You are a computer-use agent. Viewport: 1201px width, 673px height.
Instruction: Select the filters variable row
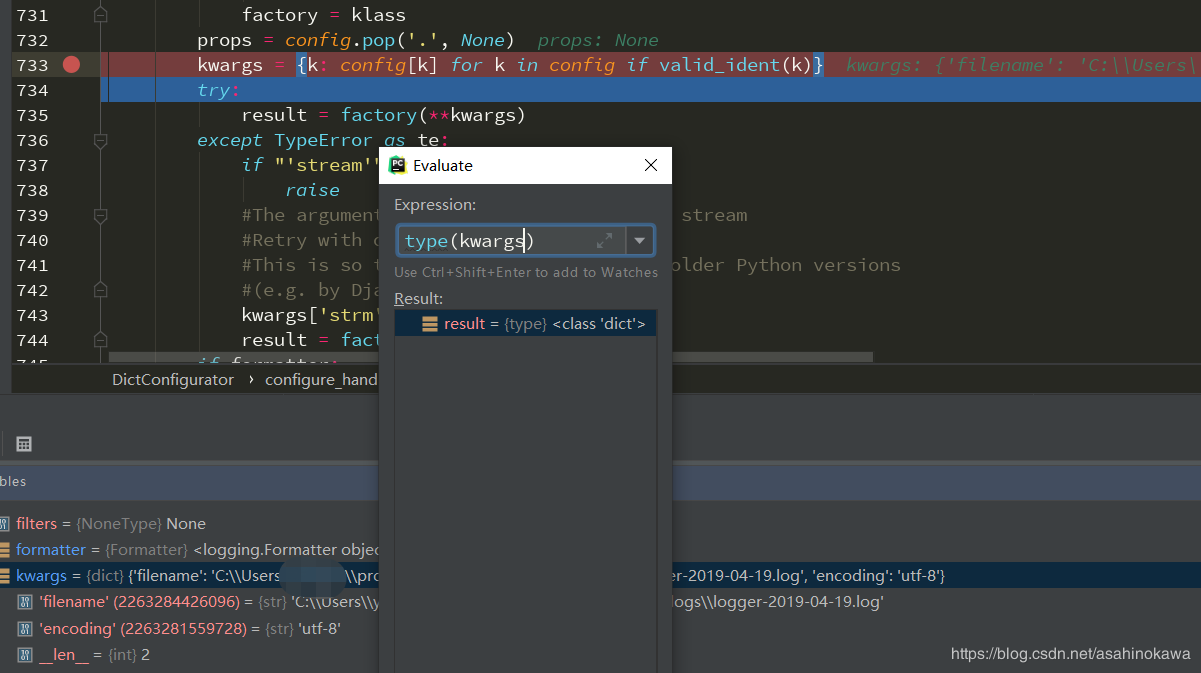189,524
